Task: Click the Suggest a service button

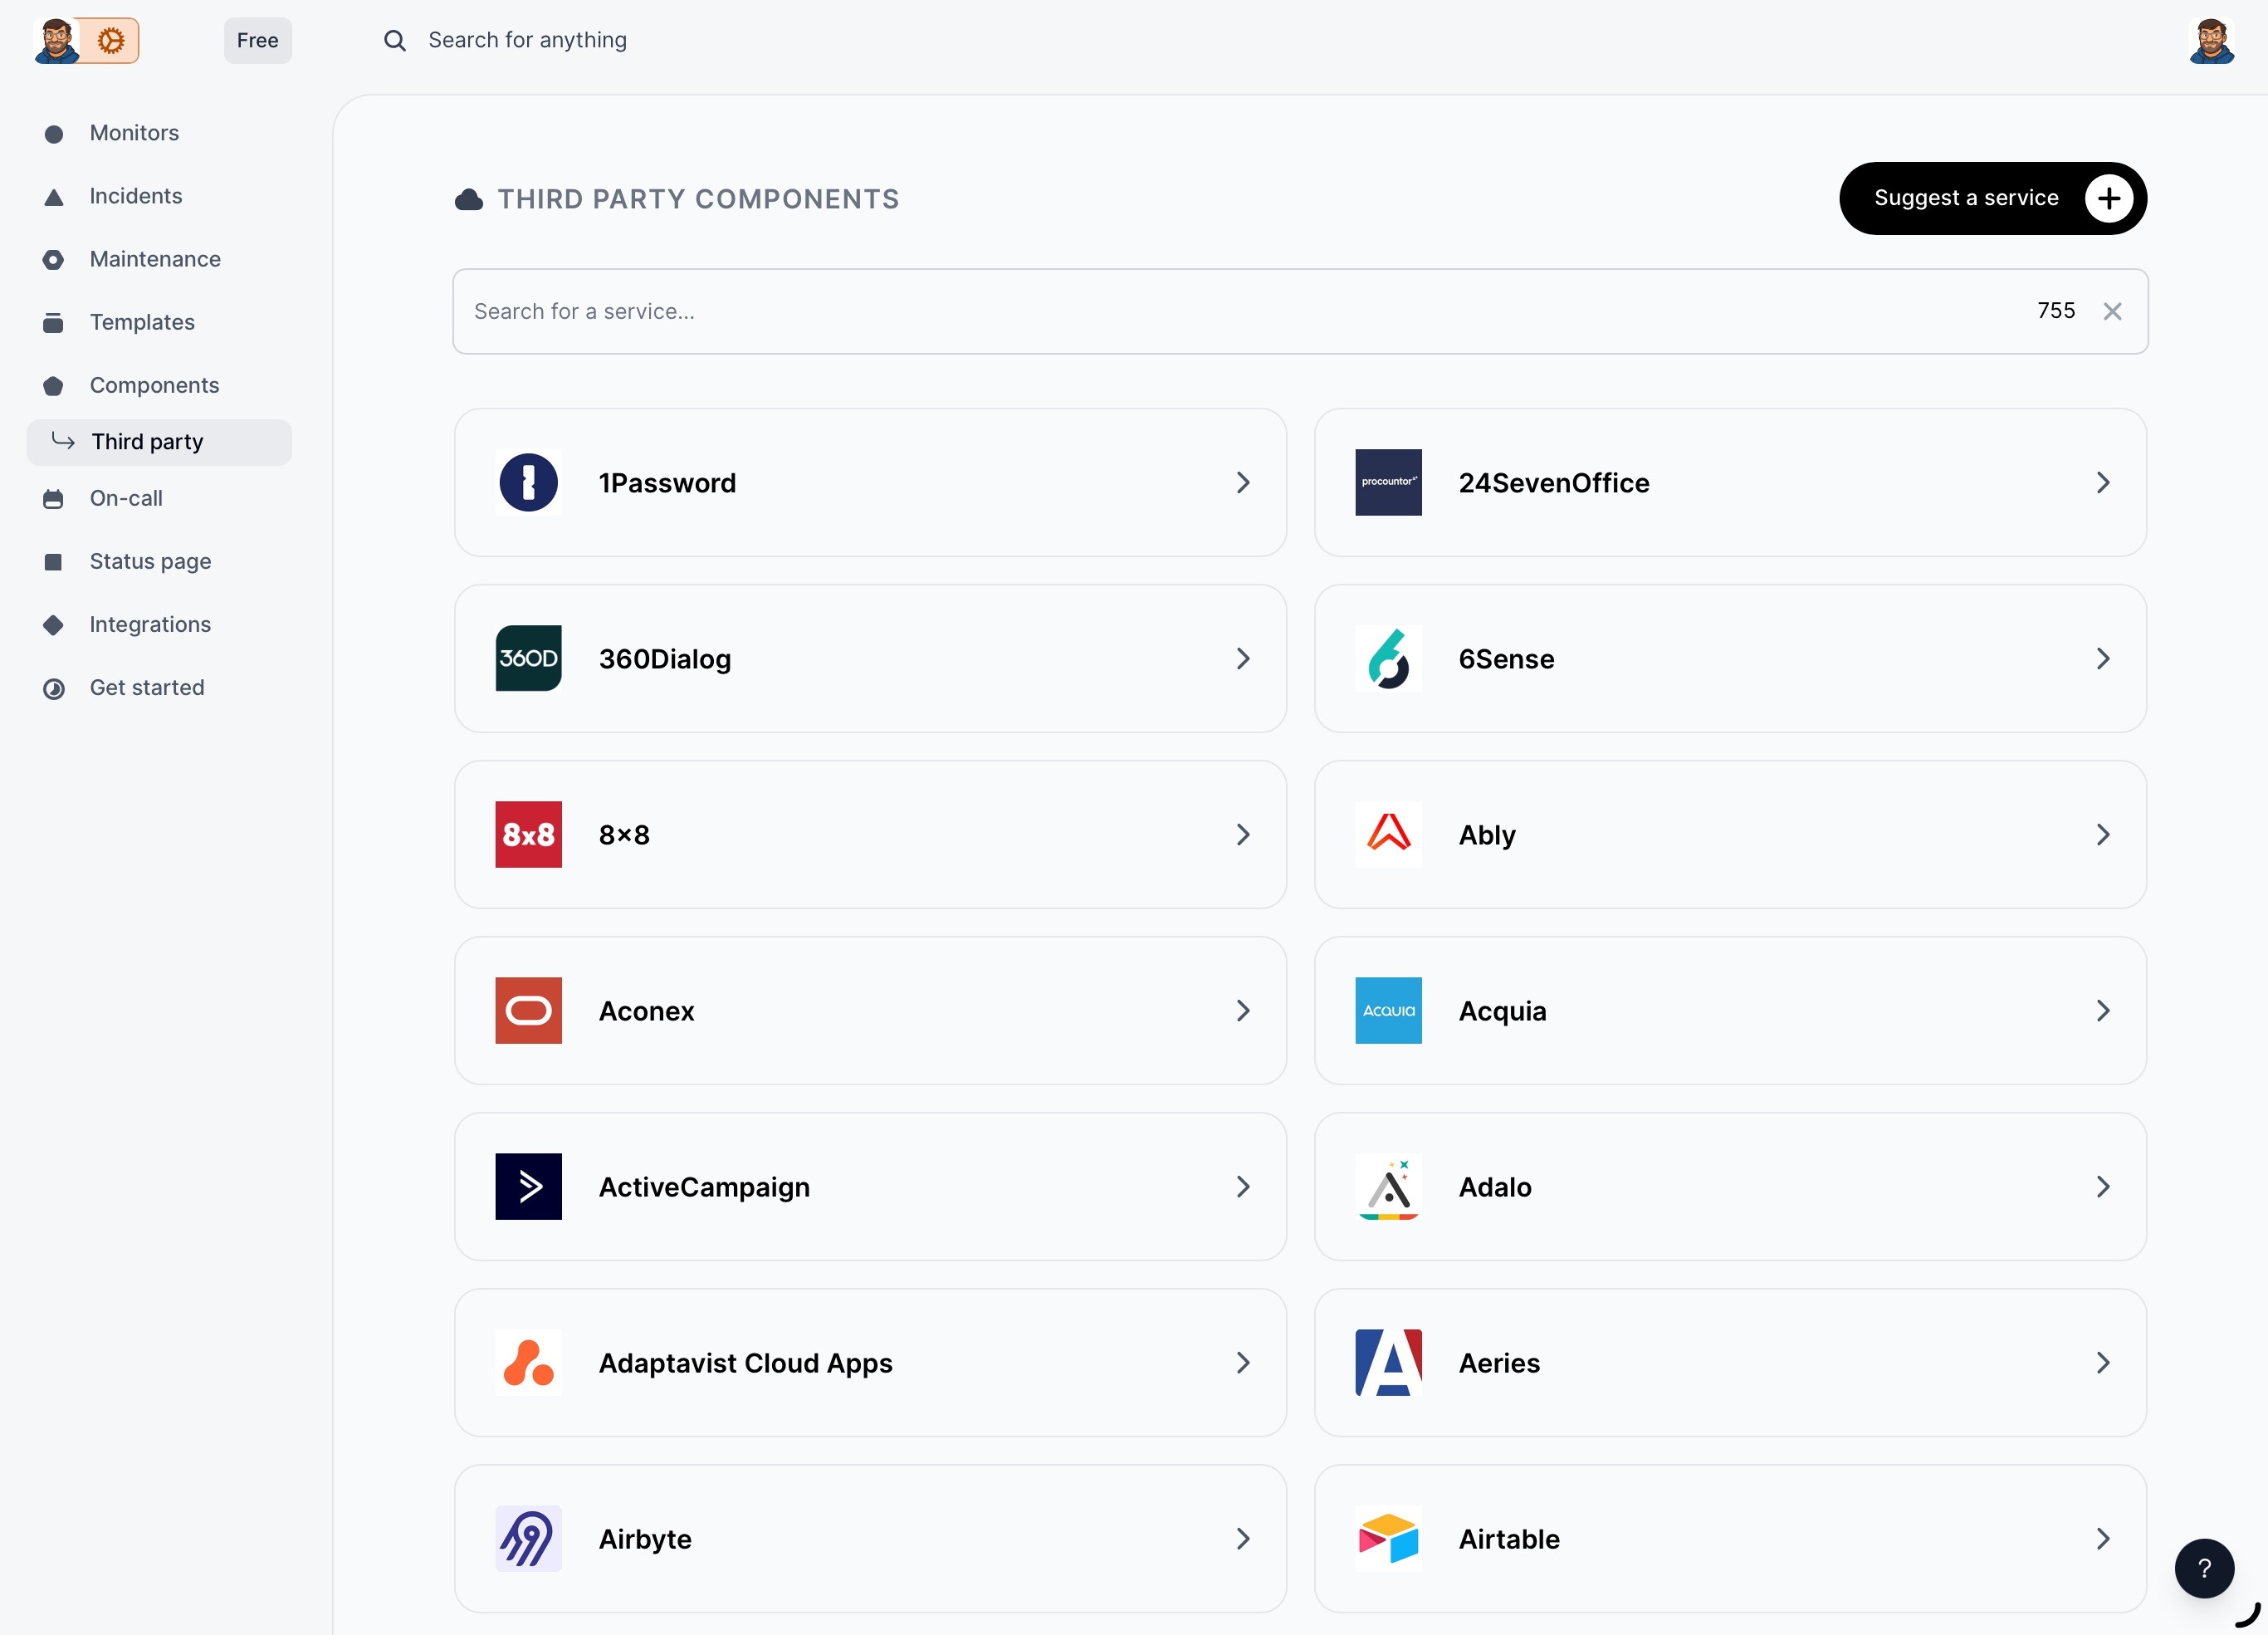Action: click(x=1992, y=198)
